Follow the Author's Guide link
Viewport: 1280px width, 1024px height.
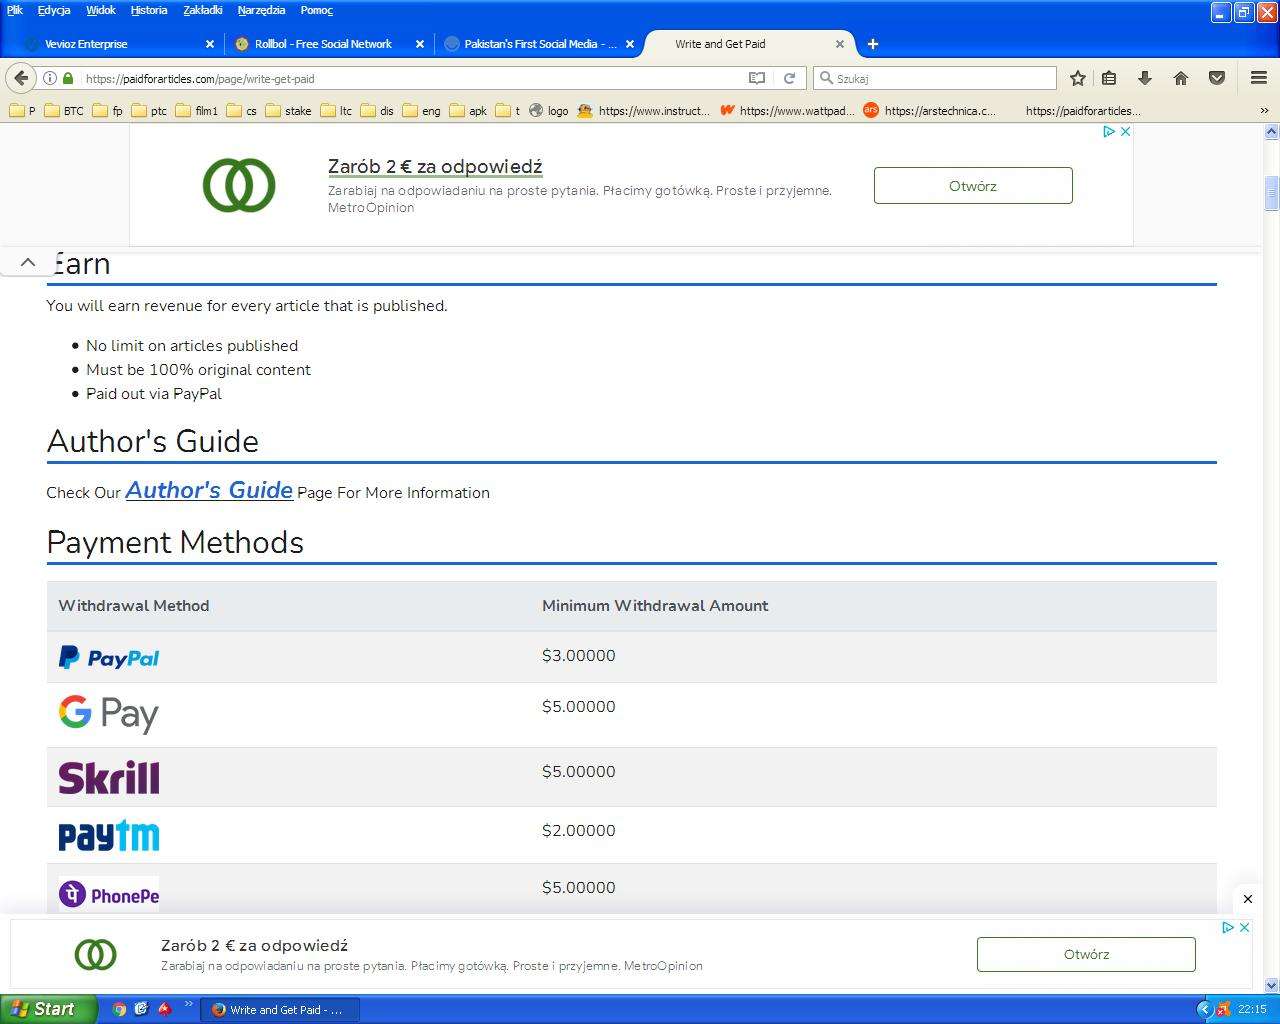(209, 490)
